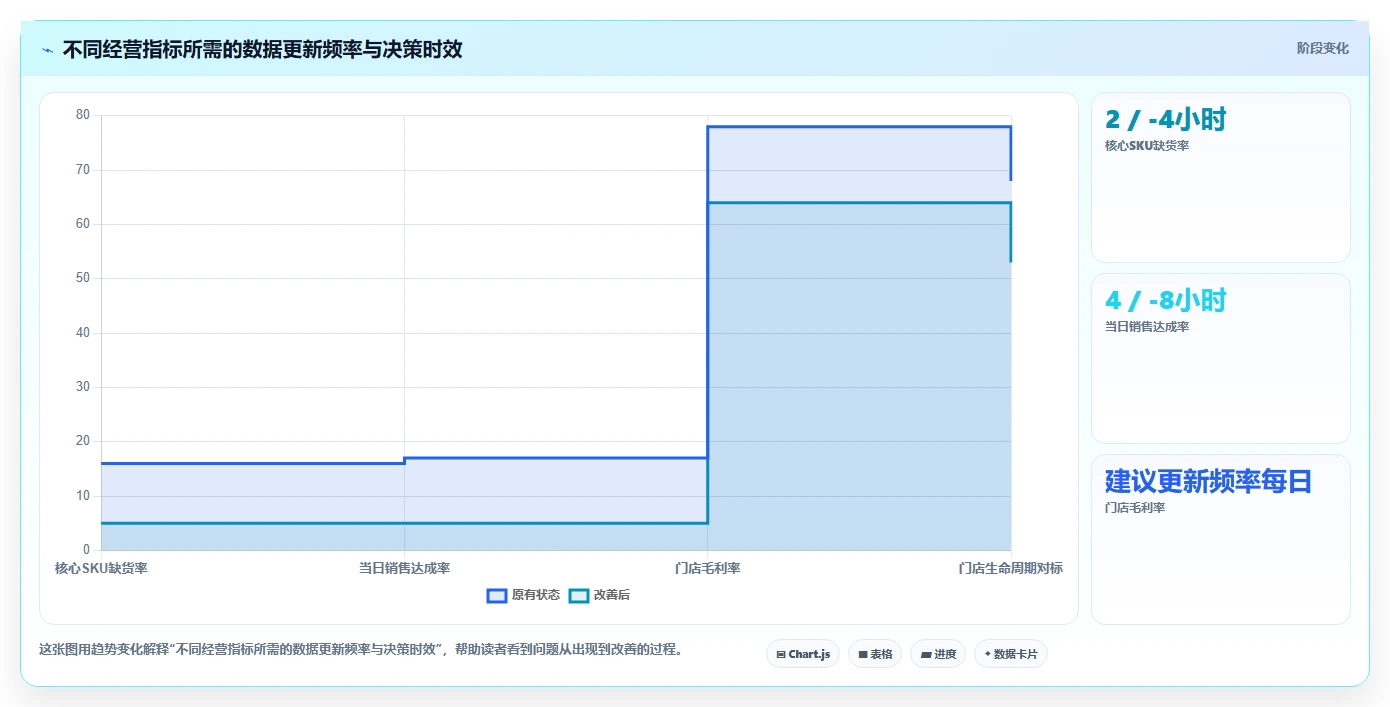
Task: Toggle the 改善后 legend entry
Action: click(x=600, y=595)
